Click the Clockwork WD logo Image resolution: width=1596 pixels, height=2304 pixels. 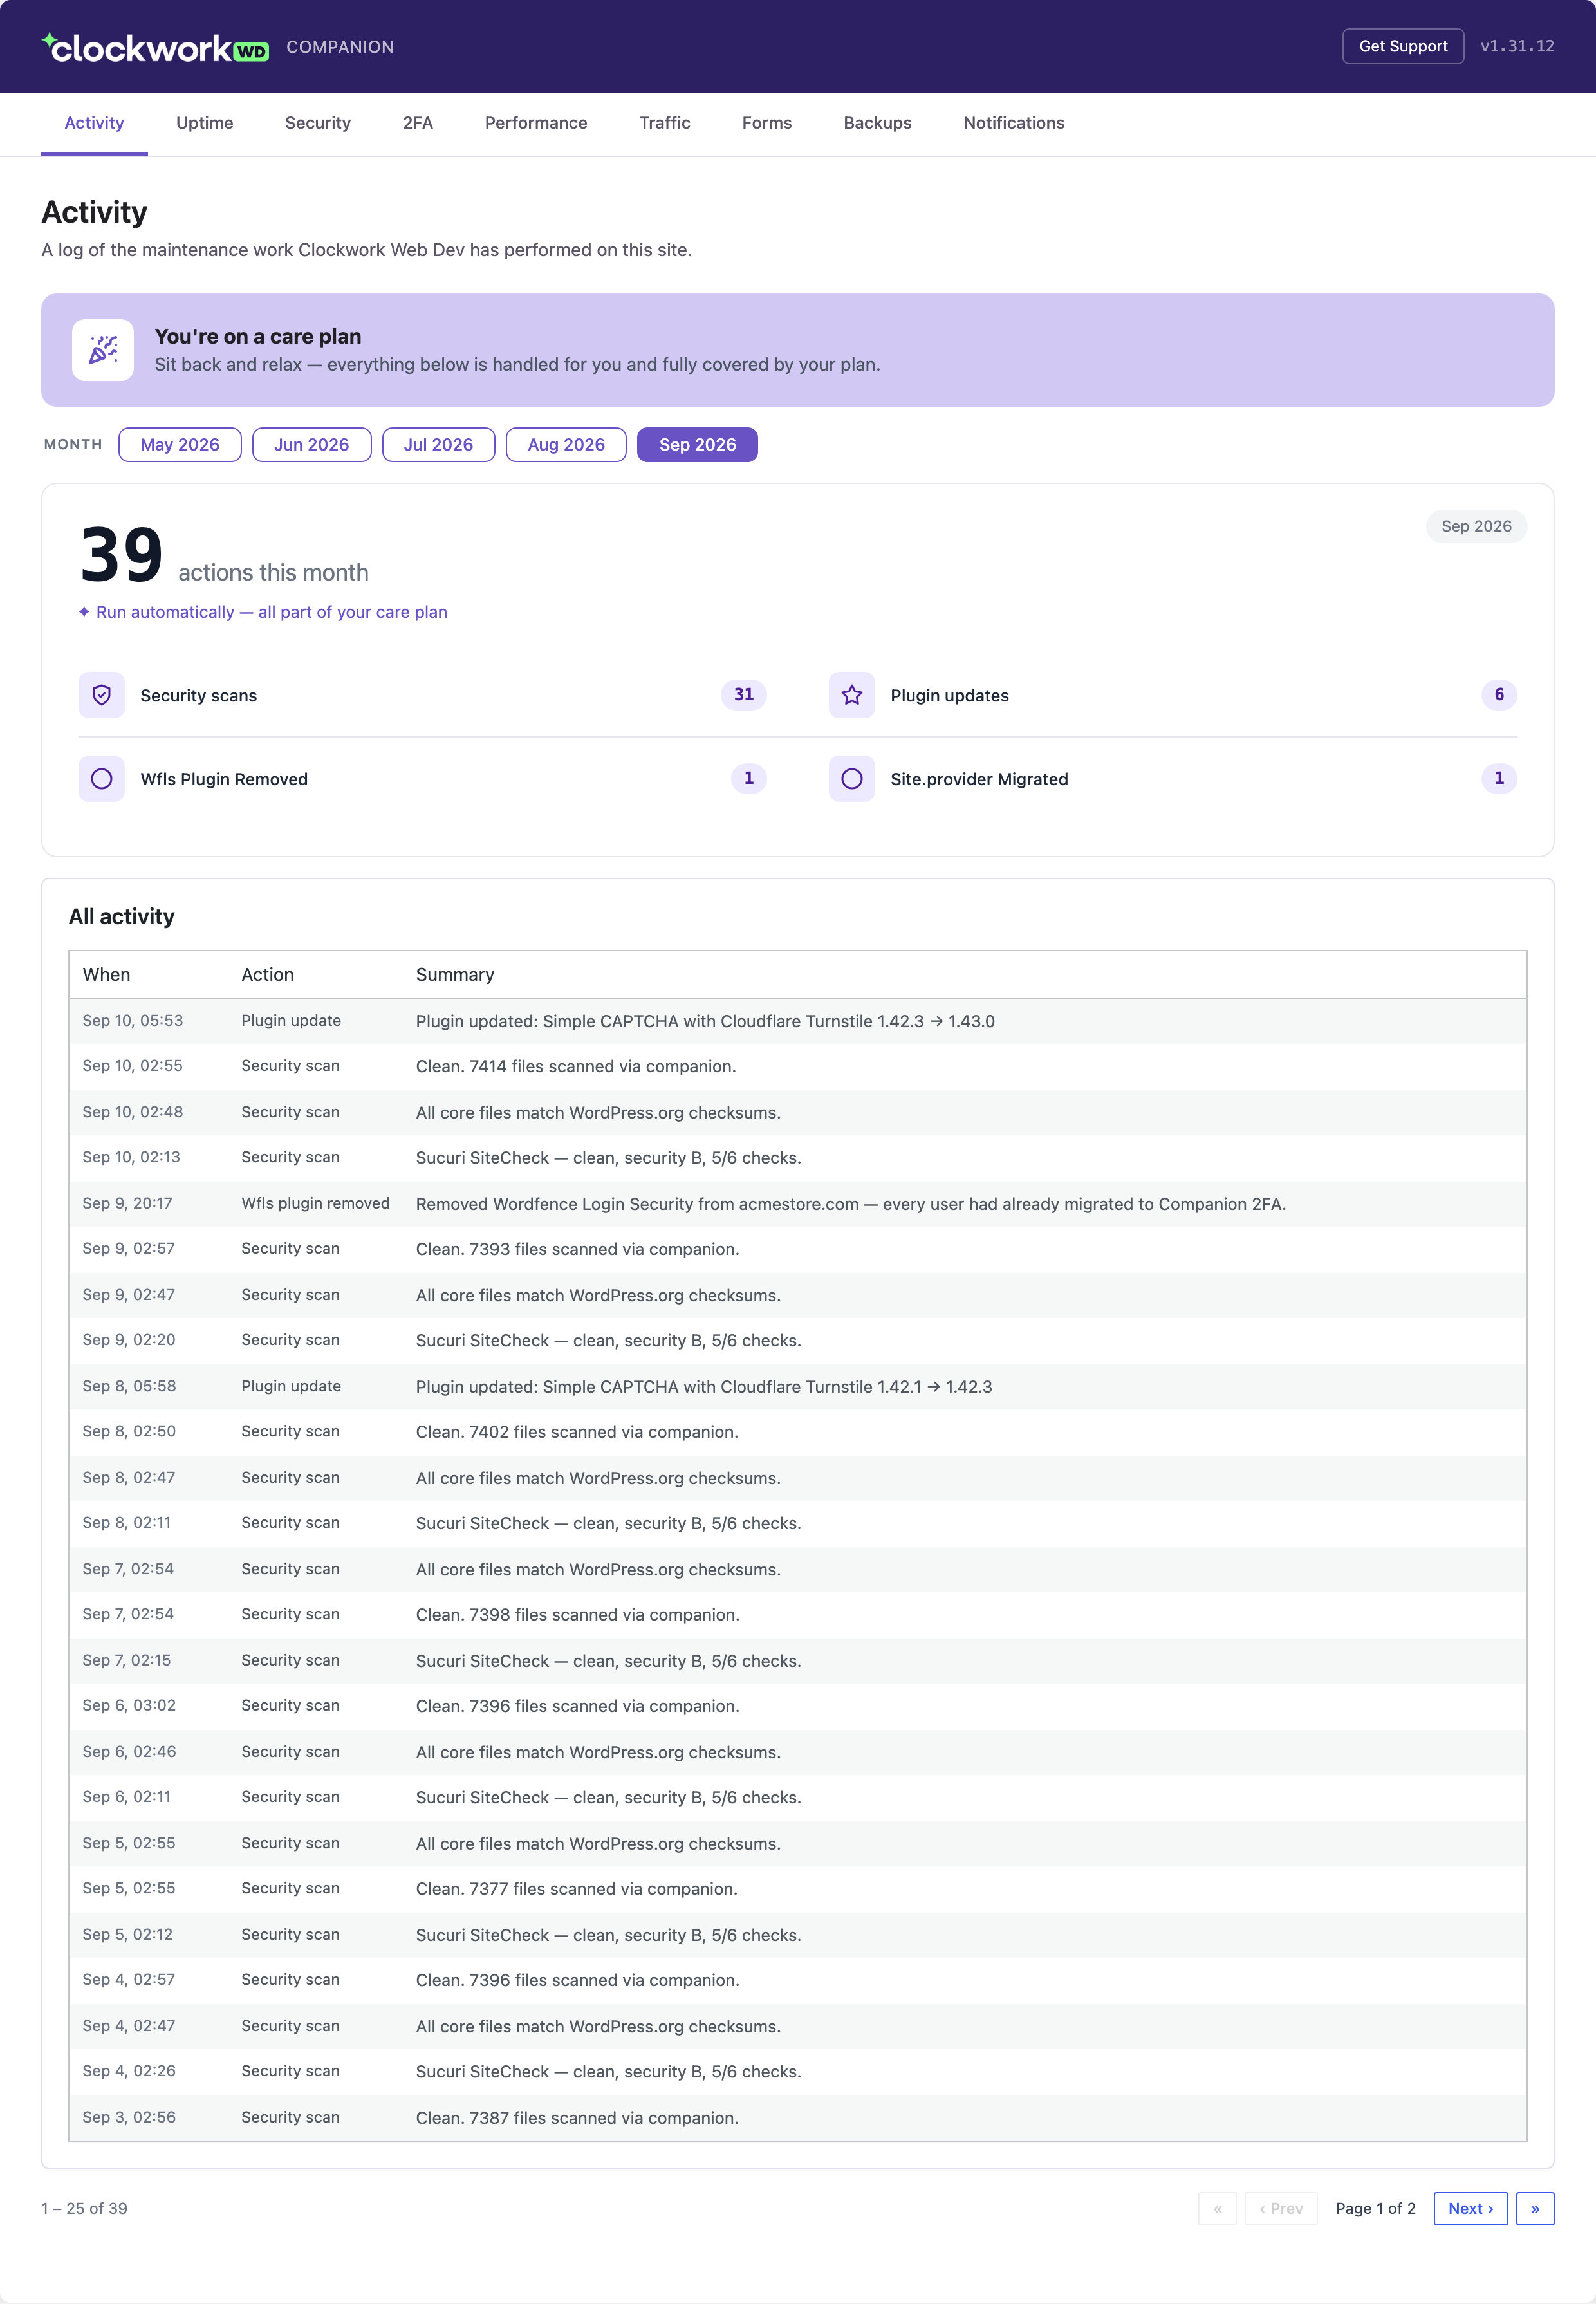point(155,47)
